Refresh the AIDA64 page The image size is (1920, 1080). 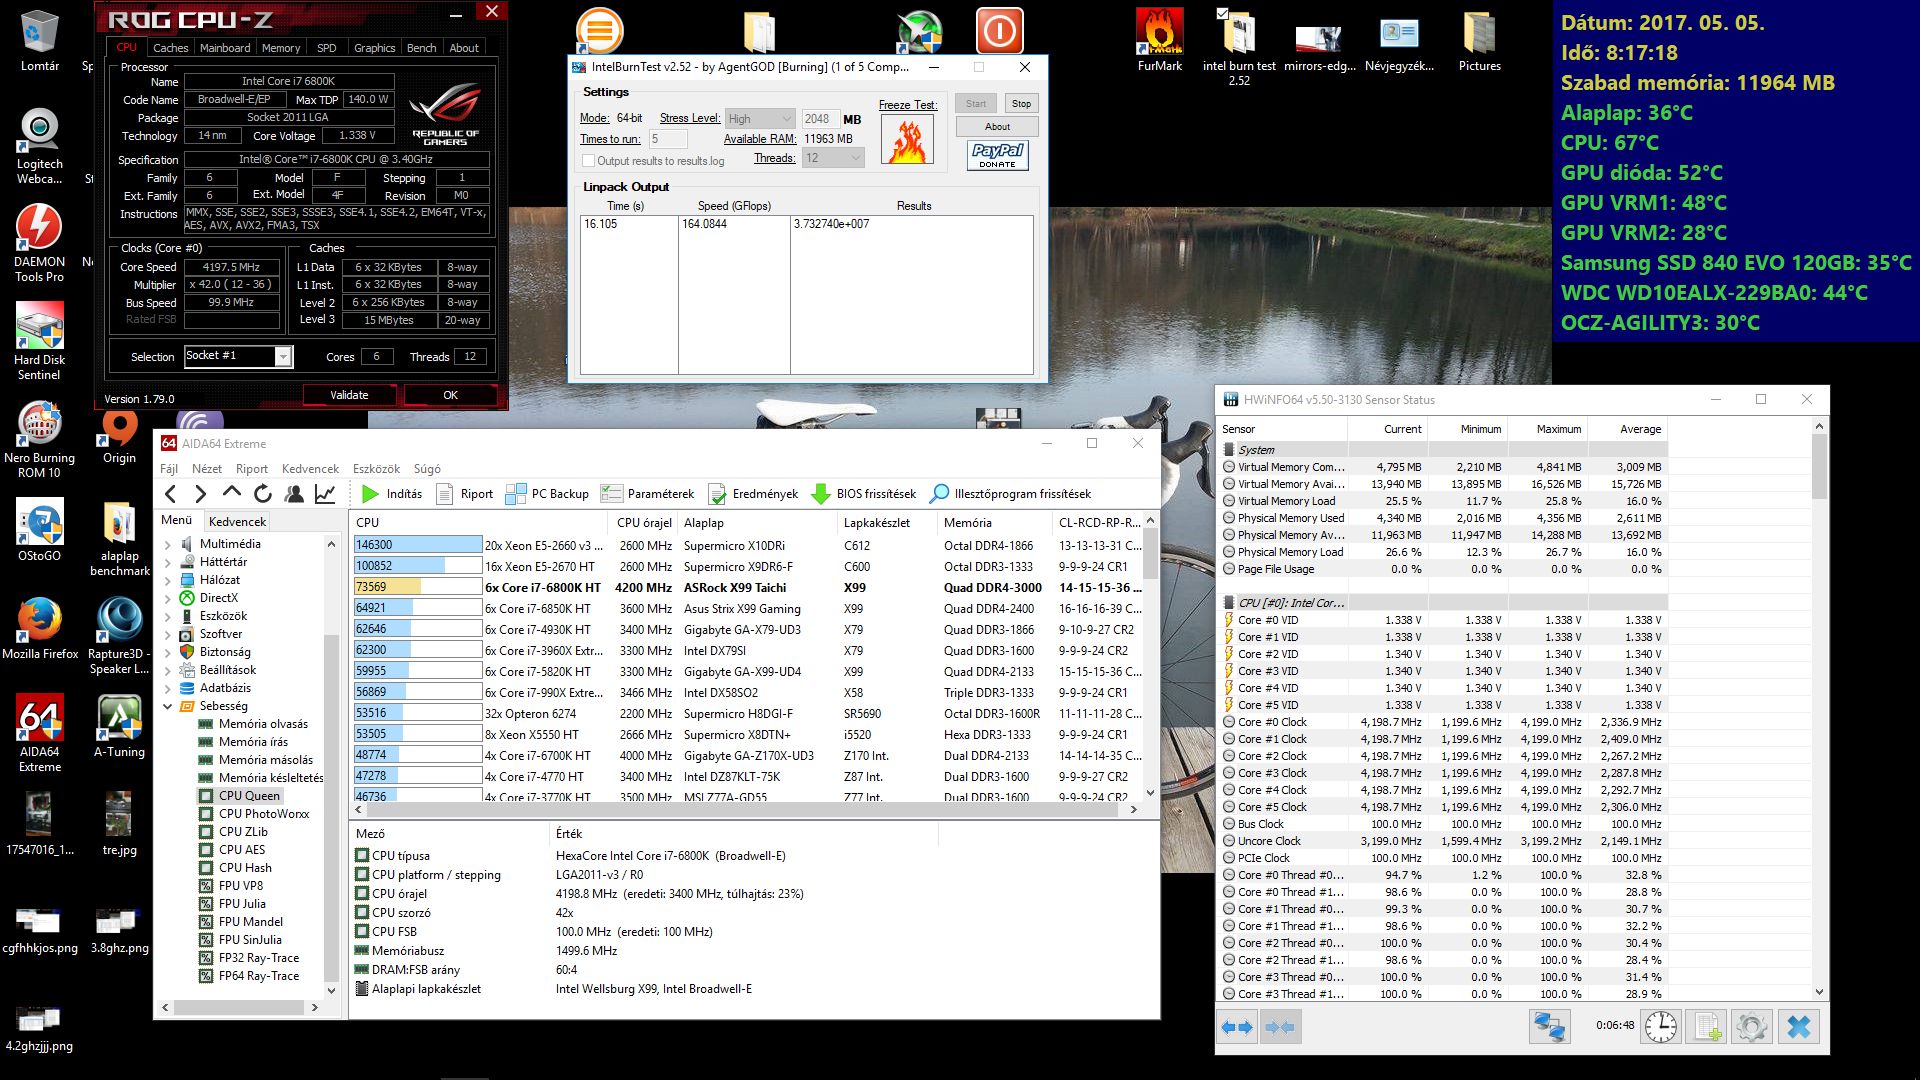pyautogui.click(x=262, y=493)
